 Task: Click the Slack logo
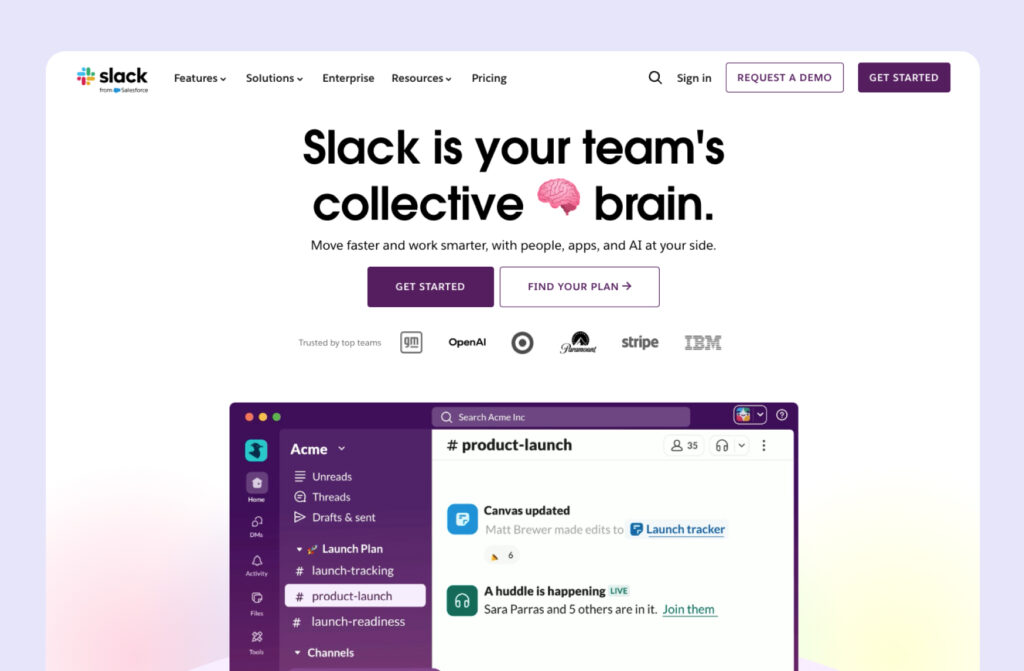112,78
